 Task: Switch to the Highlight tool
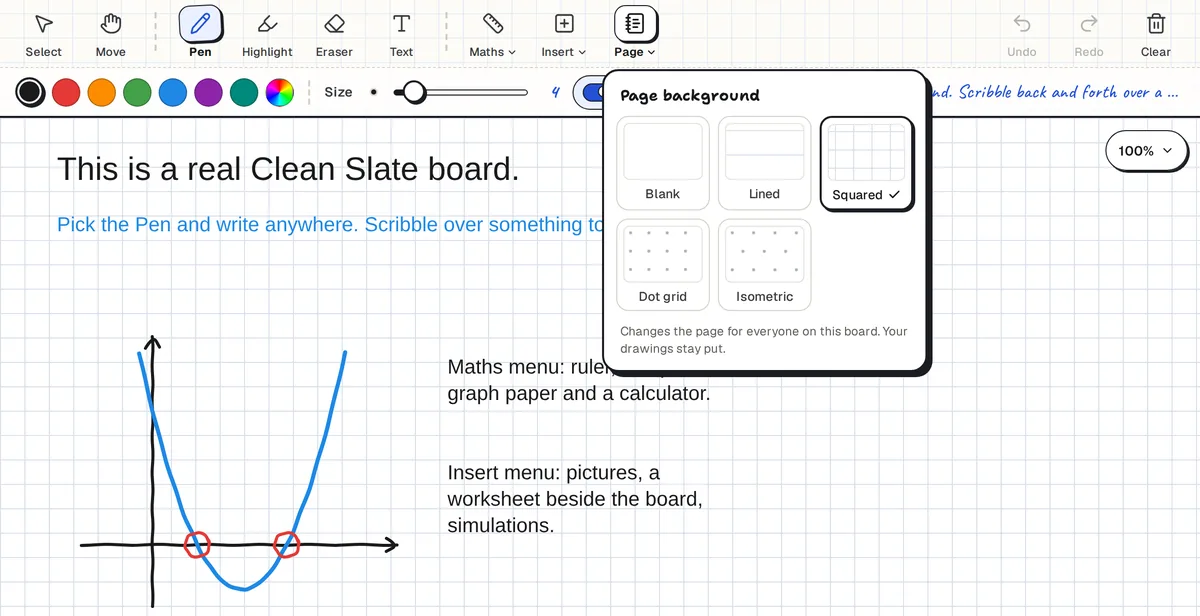(x=267, y=35)
